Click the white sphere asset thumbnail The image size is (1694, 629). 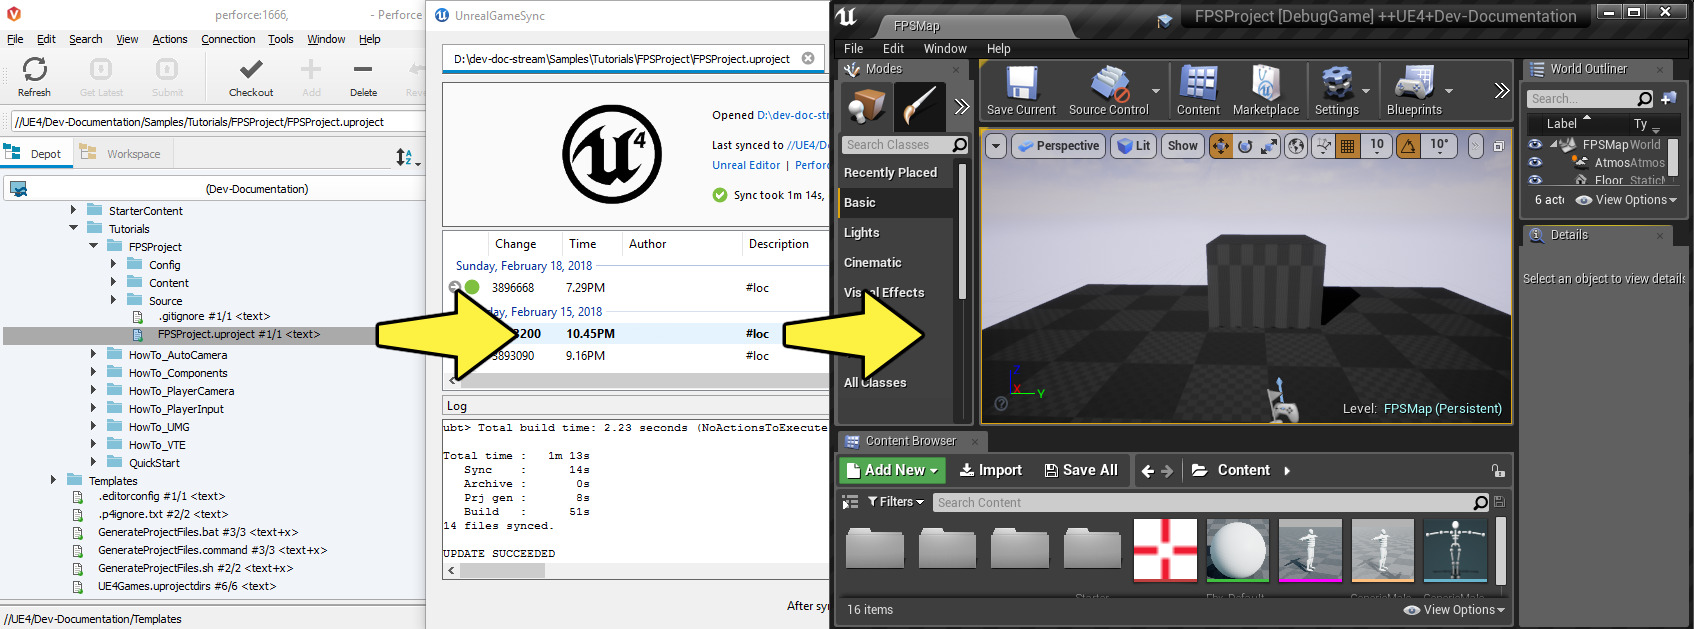[1237, 550]
